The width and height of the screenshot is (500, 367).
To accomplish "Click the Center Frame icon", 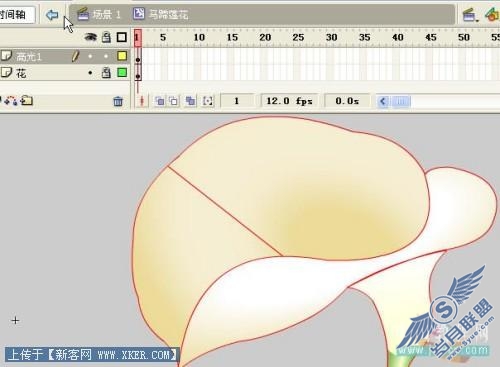I will (x=141, y=101).
